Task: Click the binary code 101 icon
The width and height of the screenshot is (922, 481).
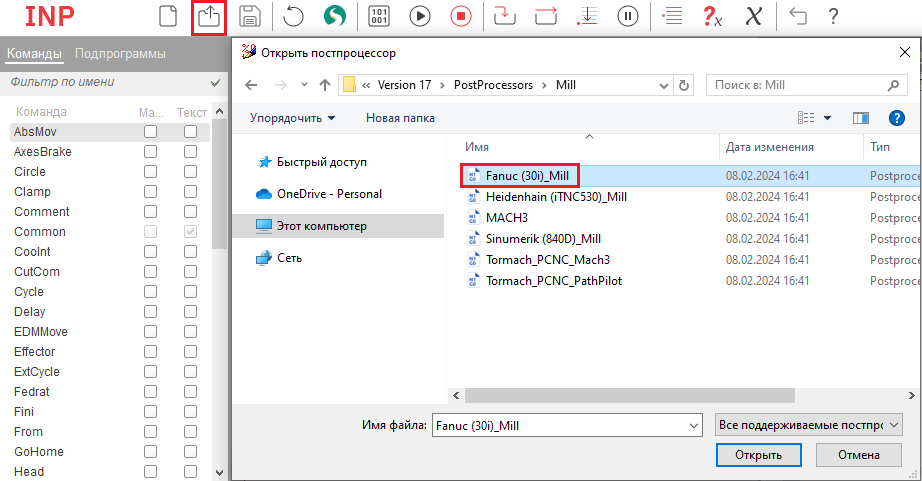Action: coord(380,16)
